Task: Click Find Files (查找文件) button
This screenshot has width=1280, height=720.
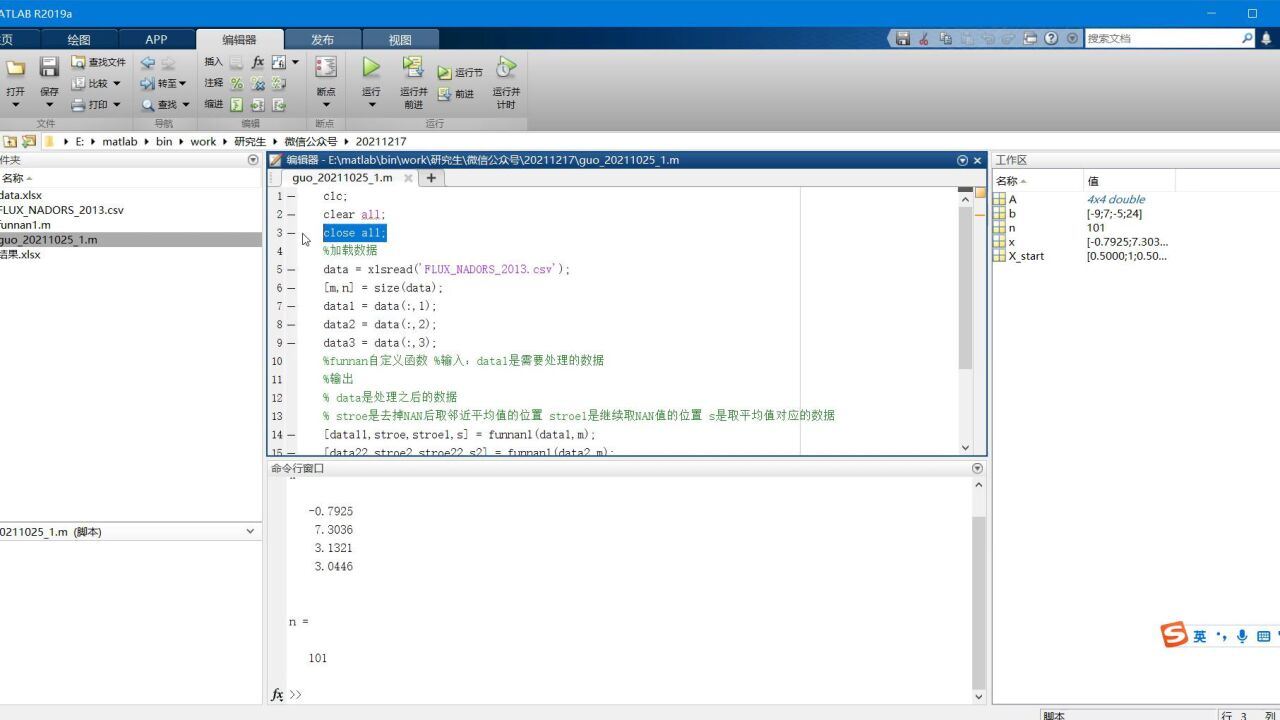Action: click(98, 62)
